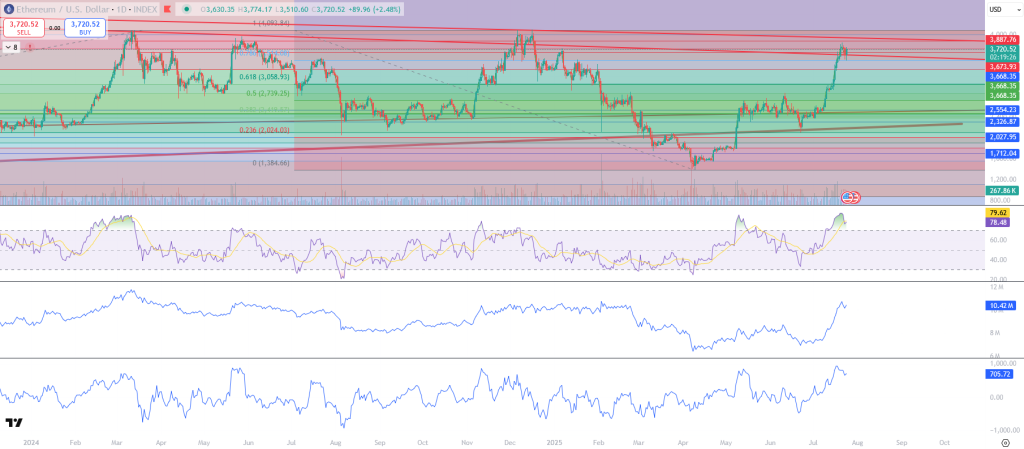
Task: Click the 0.00 spread value between Sell and Buy
Action: click(x=54, y=28)
